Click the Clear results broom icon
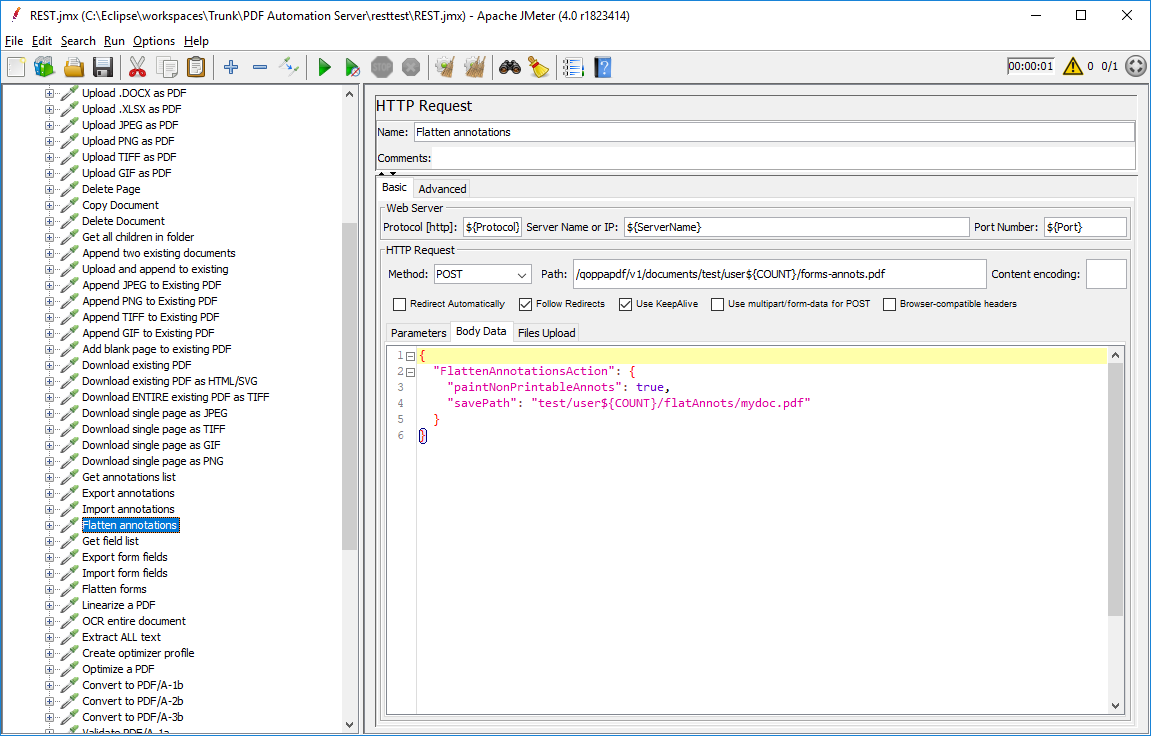Screen dimensions: 1151x736 coord(445,68)
